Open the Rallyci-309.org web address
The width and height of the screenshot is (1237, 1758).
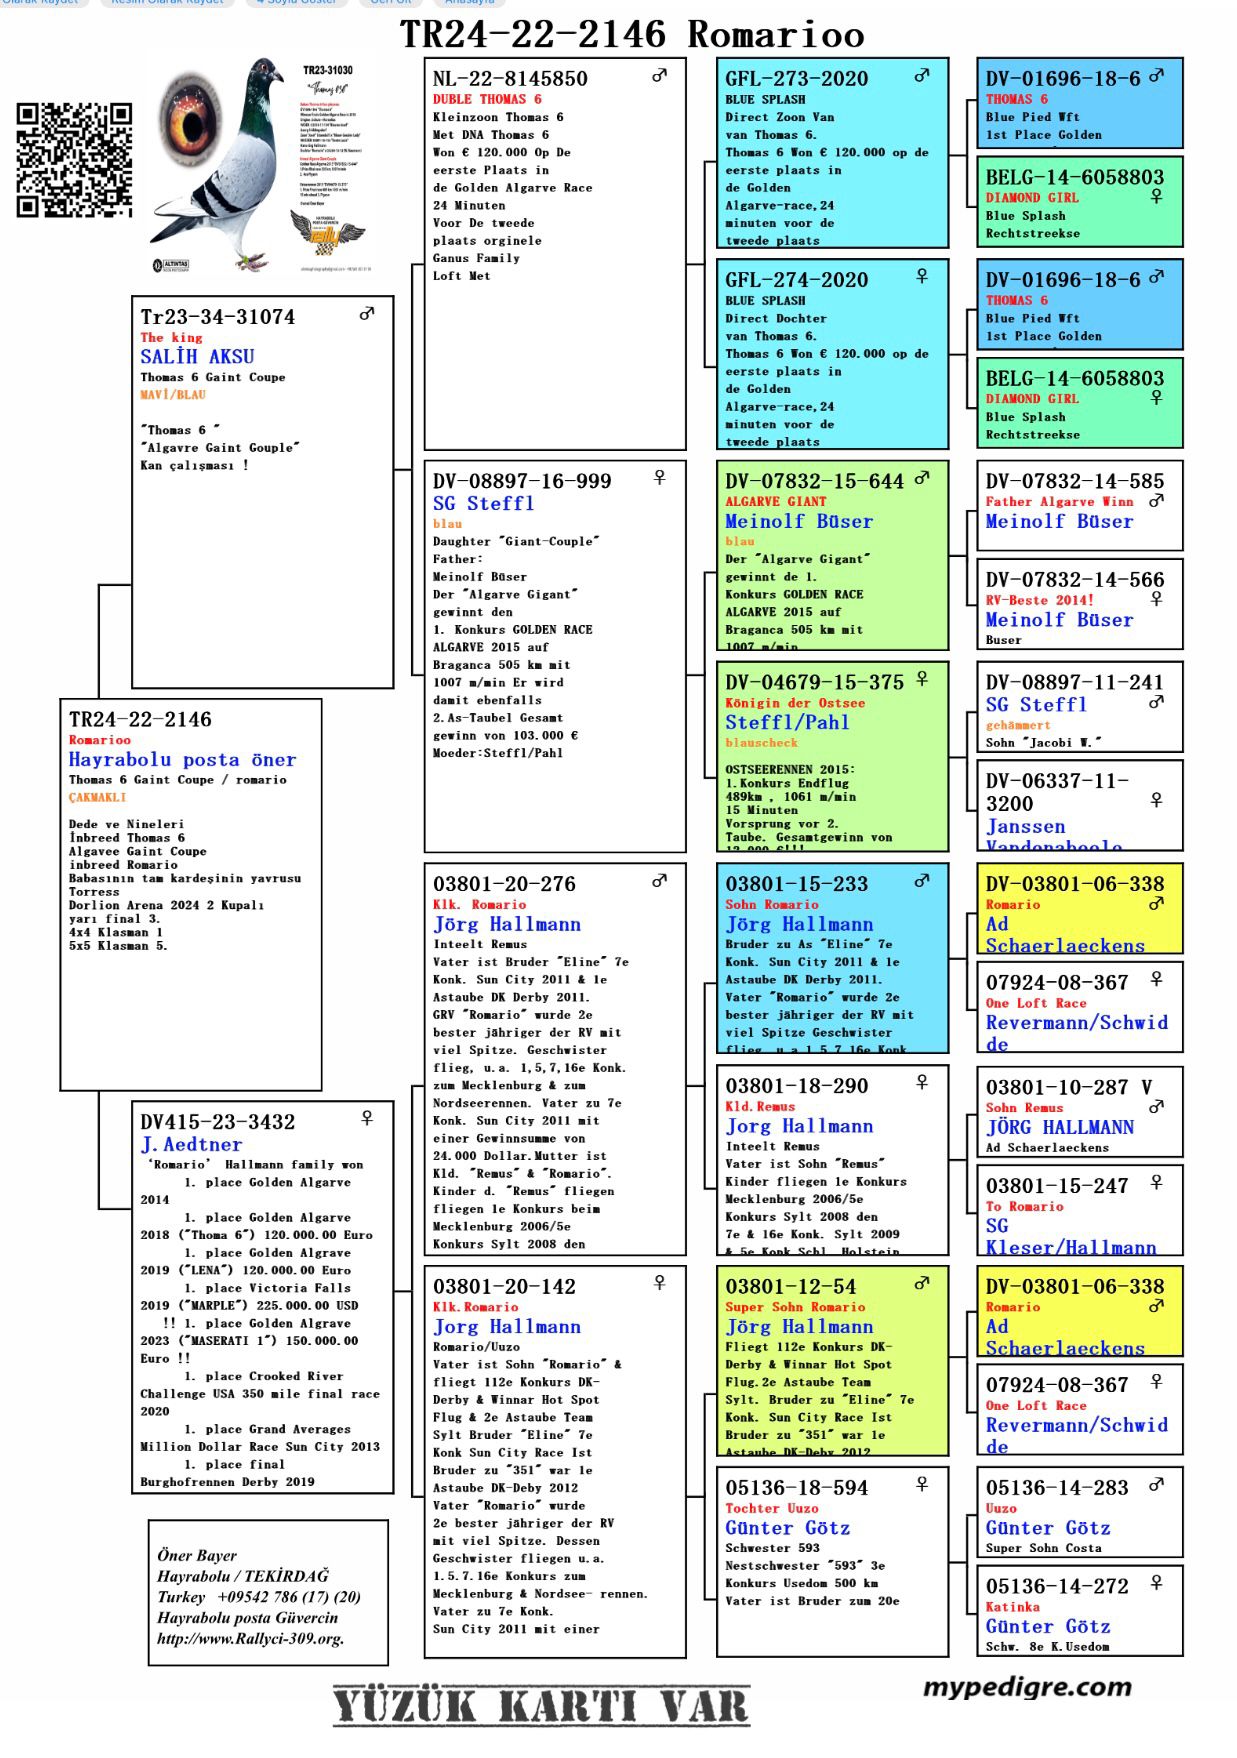250,1639
